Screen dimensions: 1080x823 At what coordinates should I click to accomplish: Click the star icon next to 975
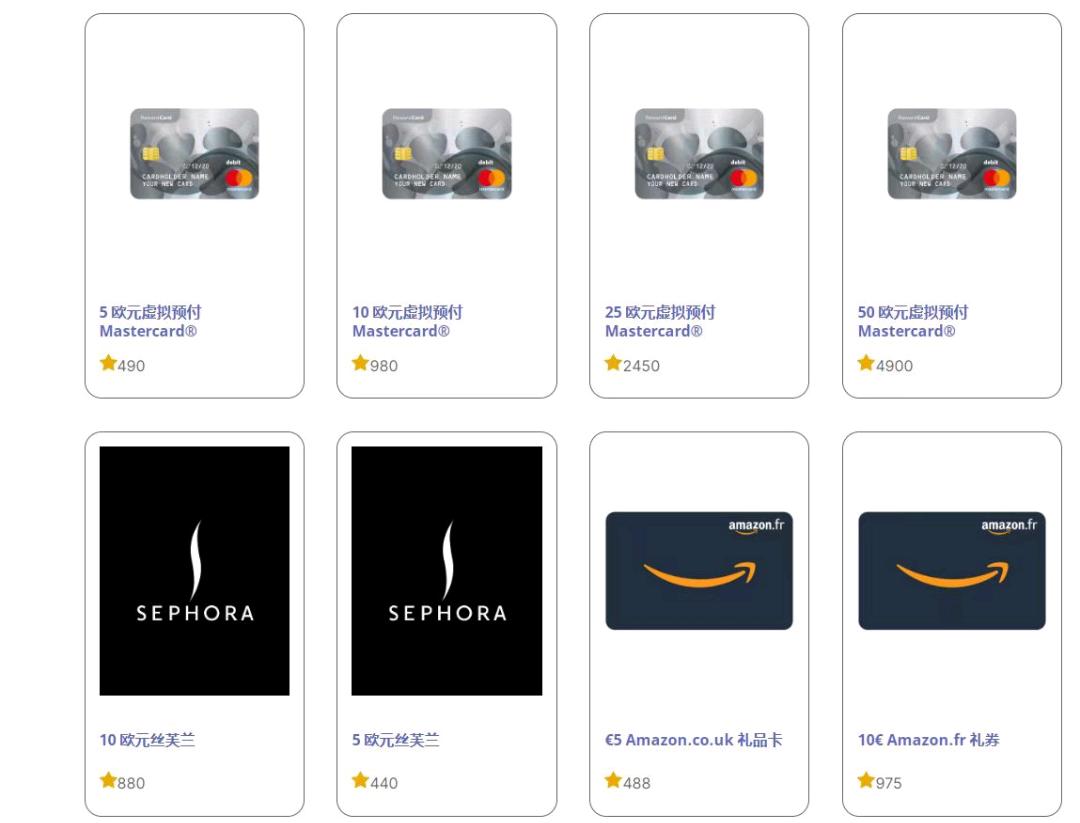866,780
